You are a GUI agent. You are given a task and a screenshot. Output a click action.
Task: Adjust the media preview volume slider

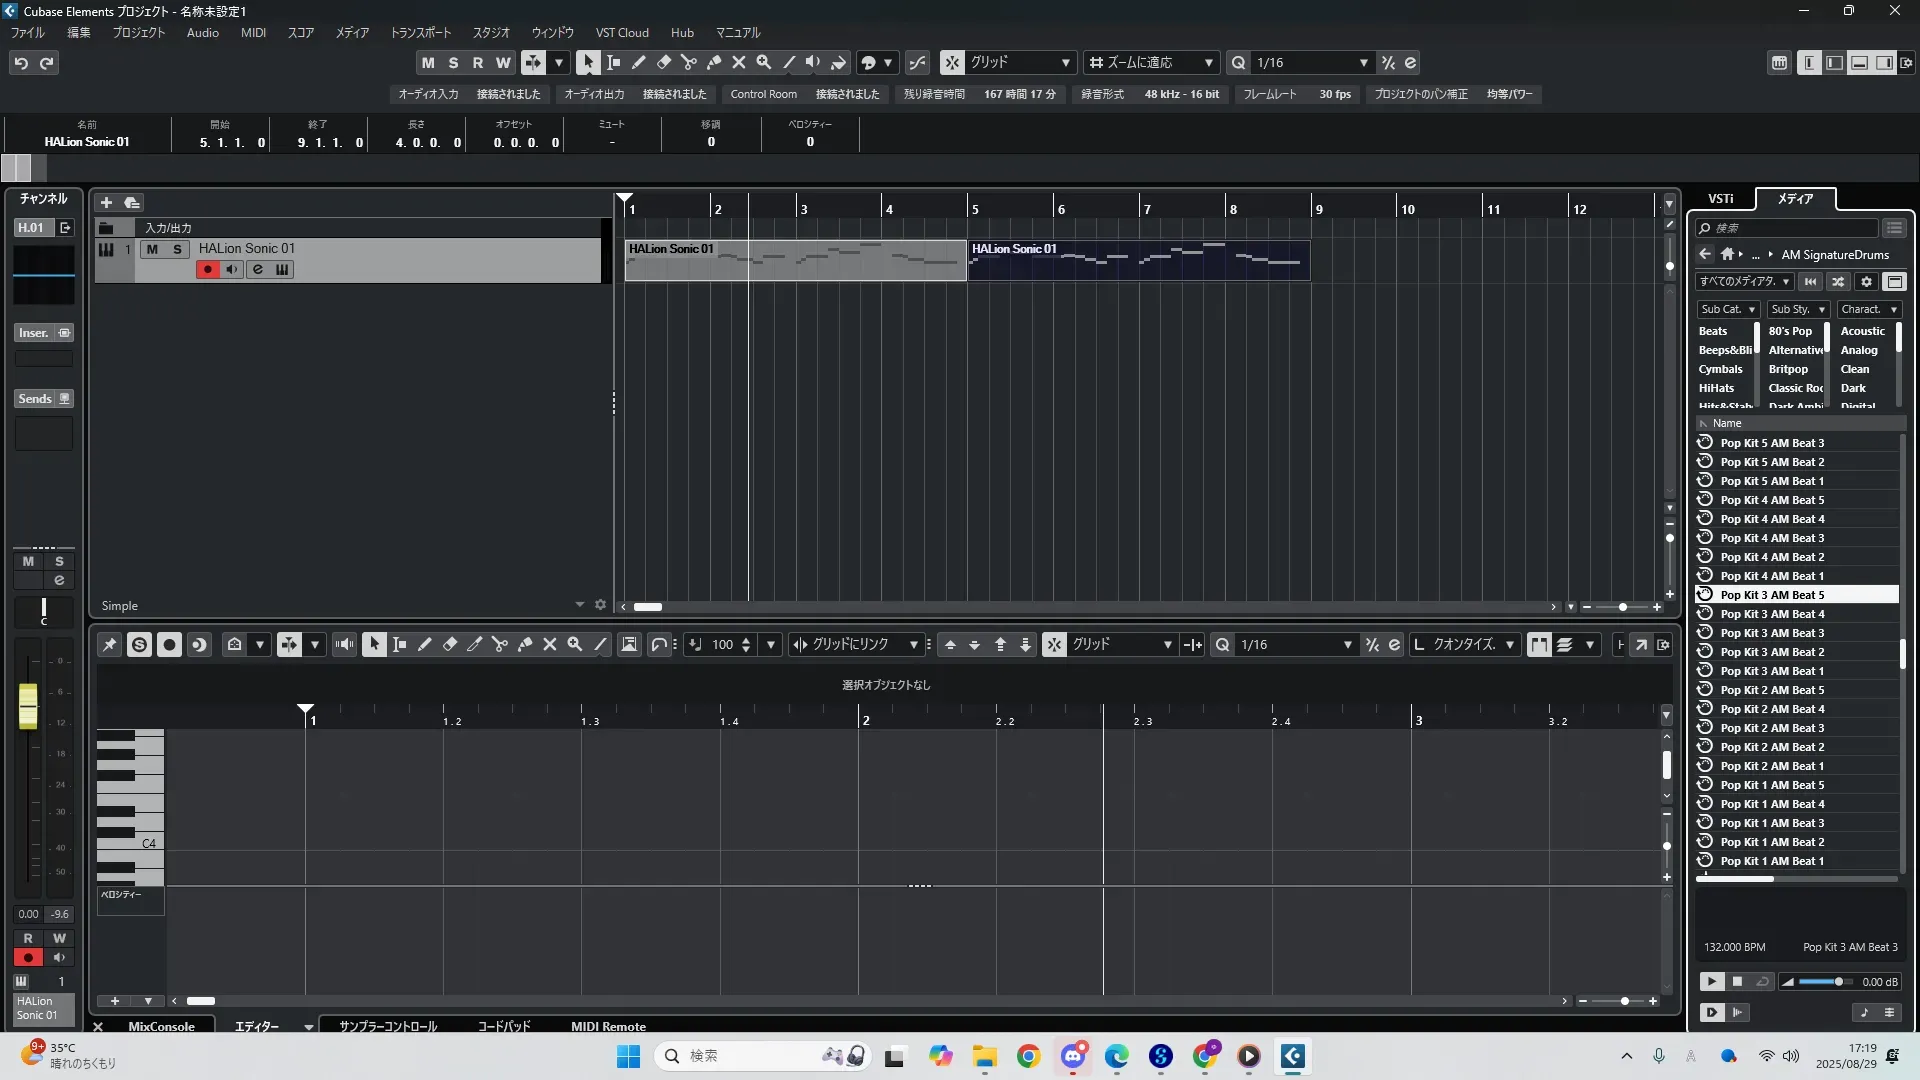coord(1838,982)
